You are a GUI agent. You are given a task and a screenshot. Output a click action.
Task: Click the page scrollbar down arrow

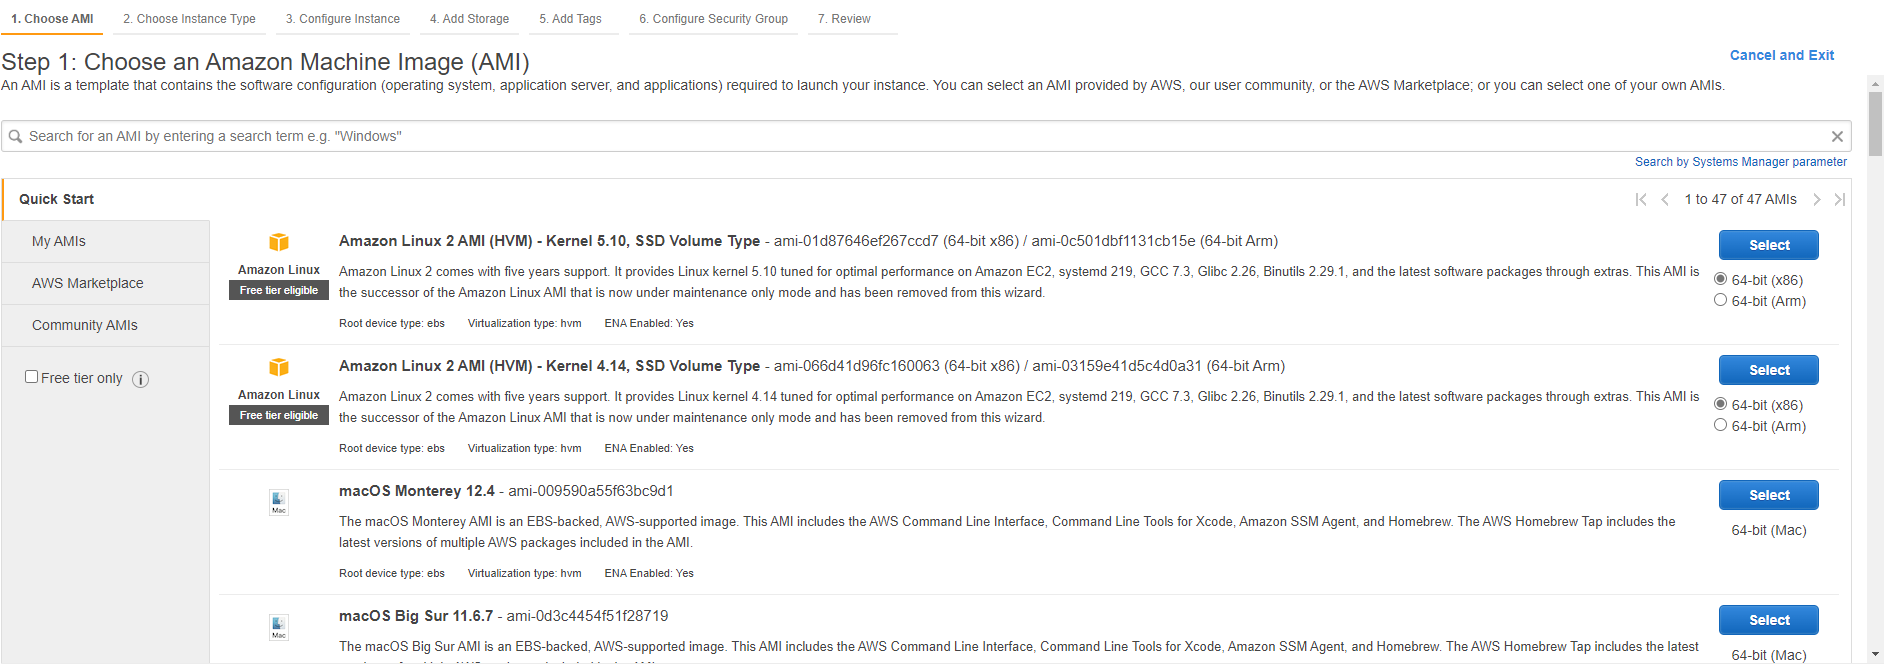tap(1875, 654)
